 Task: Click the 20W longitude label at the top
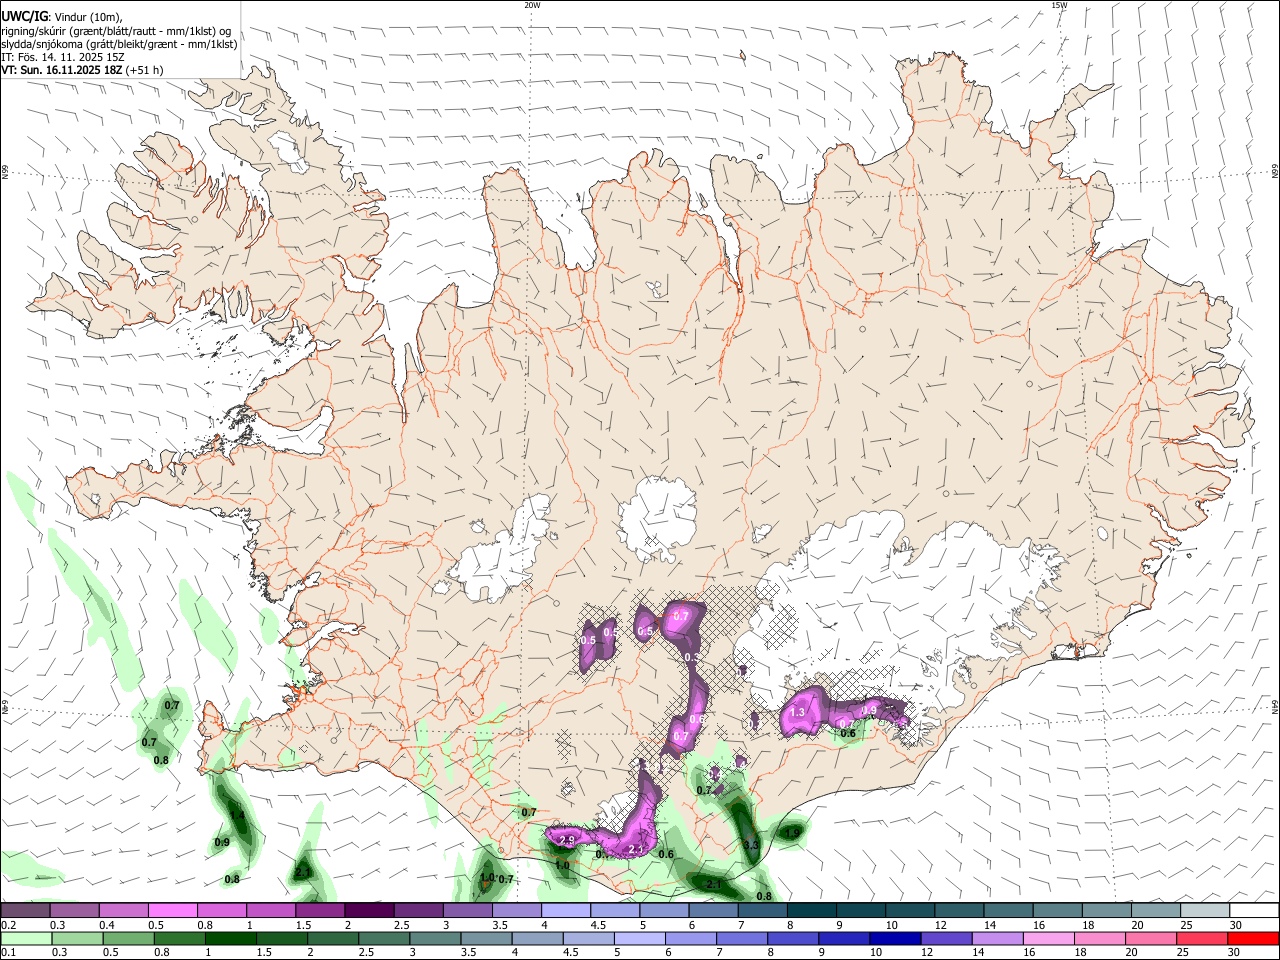coord(532,5)
